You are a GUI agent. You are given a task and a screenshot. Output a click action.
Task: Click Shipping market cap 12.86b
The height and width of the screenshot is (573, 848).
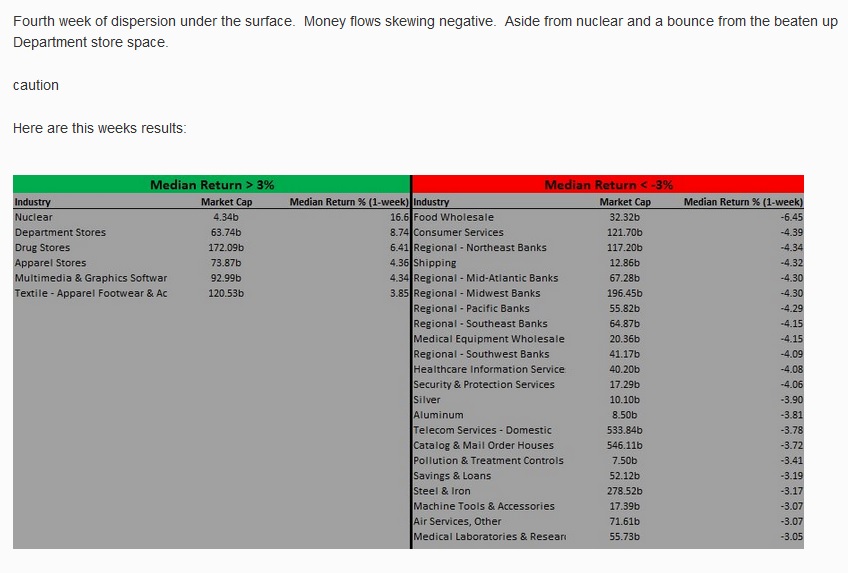coord(624,262)
